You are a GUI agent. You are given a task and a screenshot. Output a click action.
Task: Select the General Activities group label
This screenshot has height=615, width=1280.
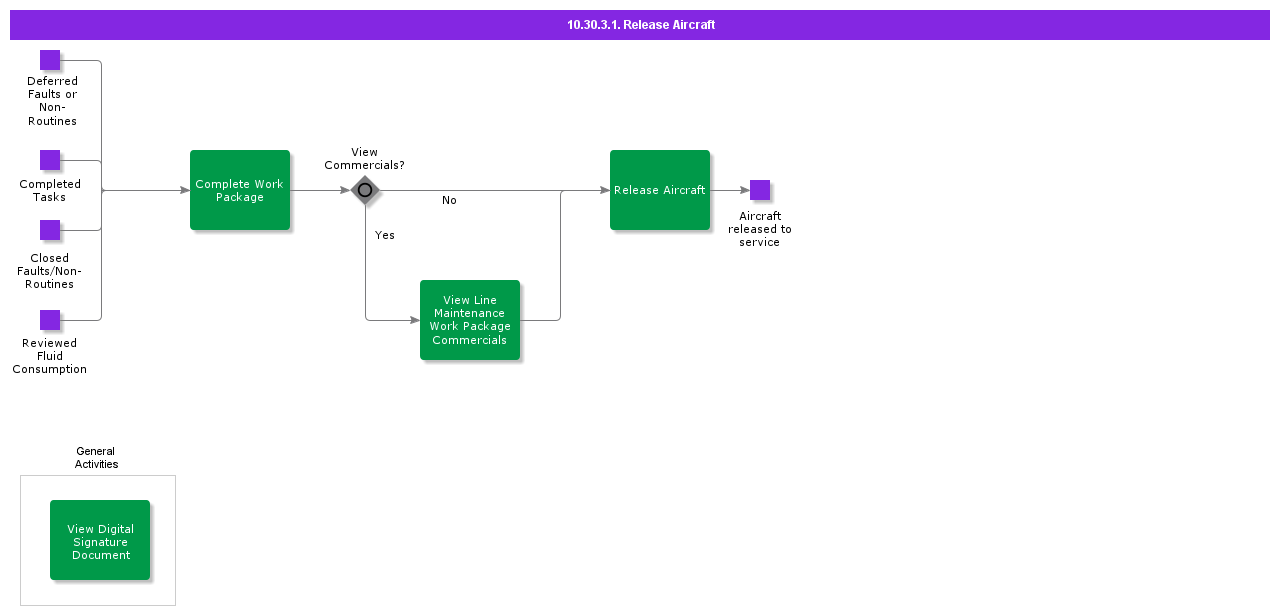(x=96, y=458)
